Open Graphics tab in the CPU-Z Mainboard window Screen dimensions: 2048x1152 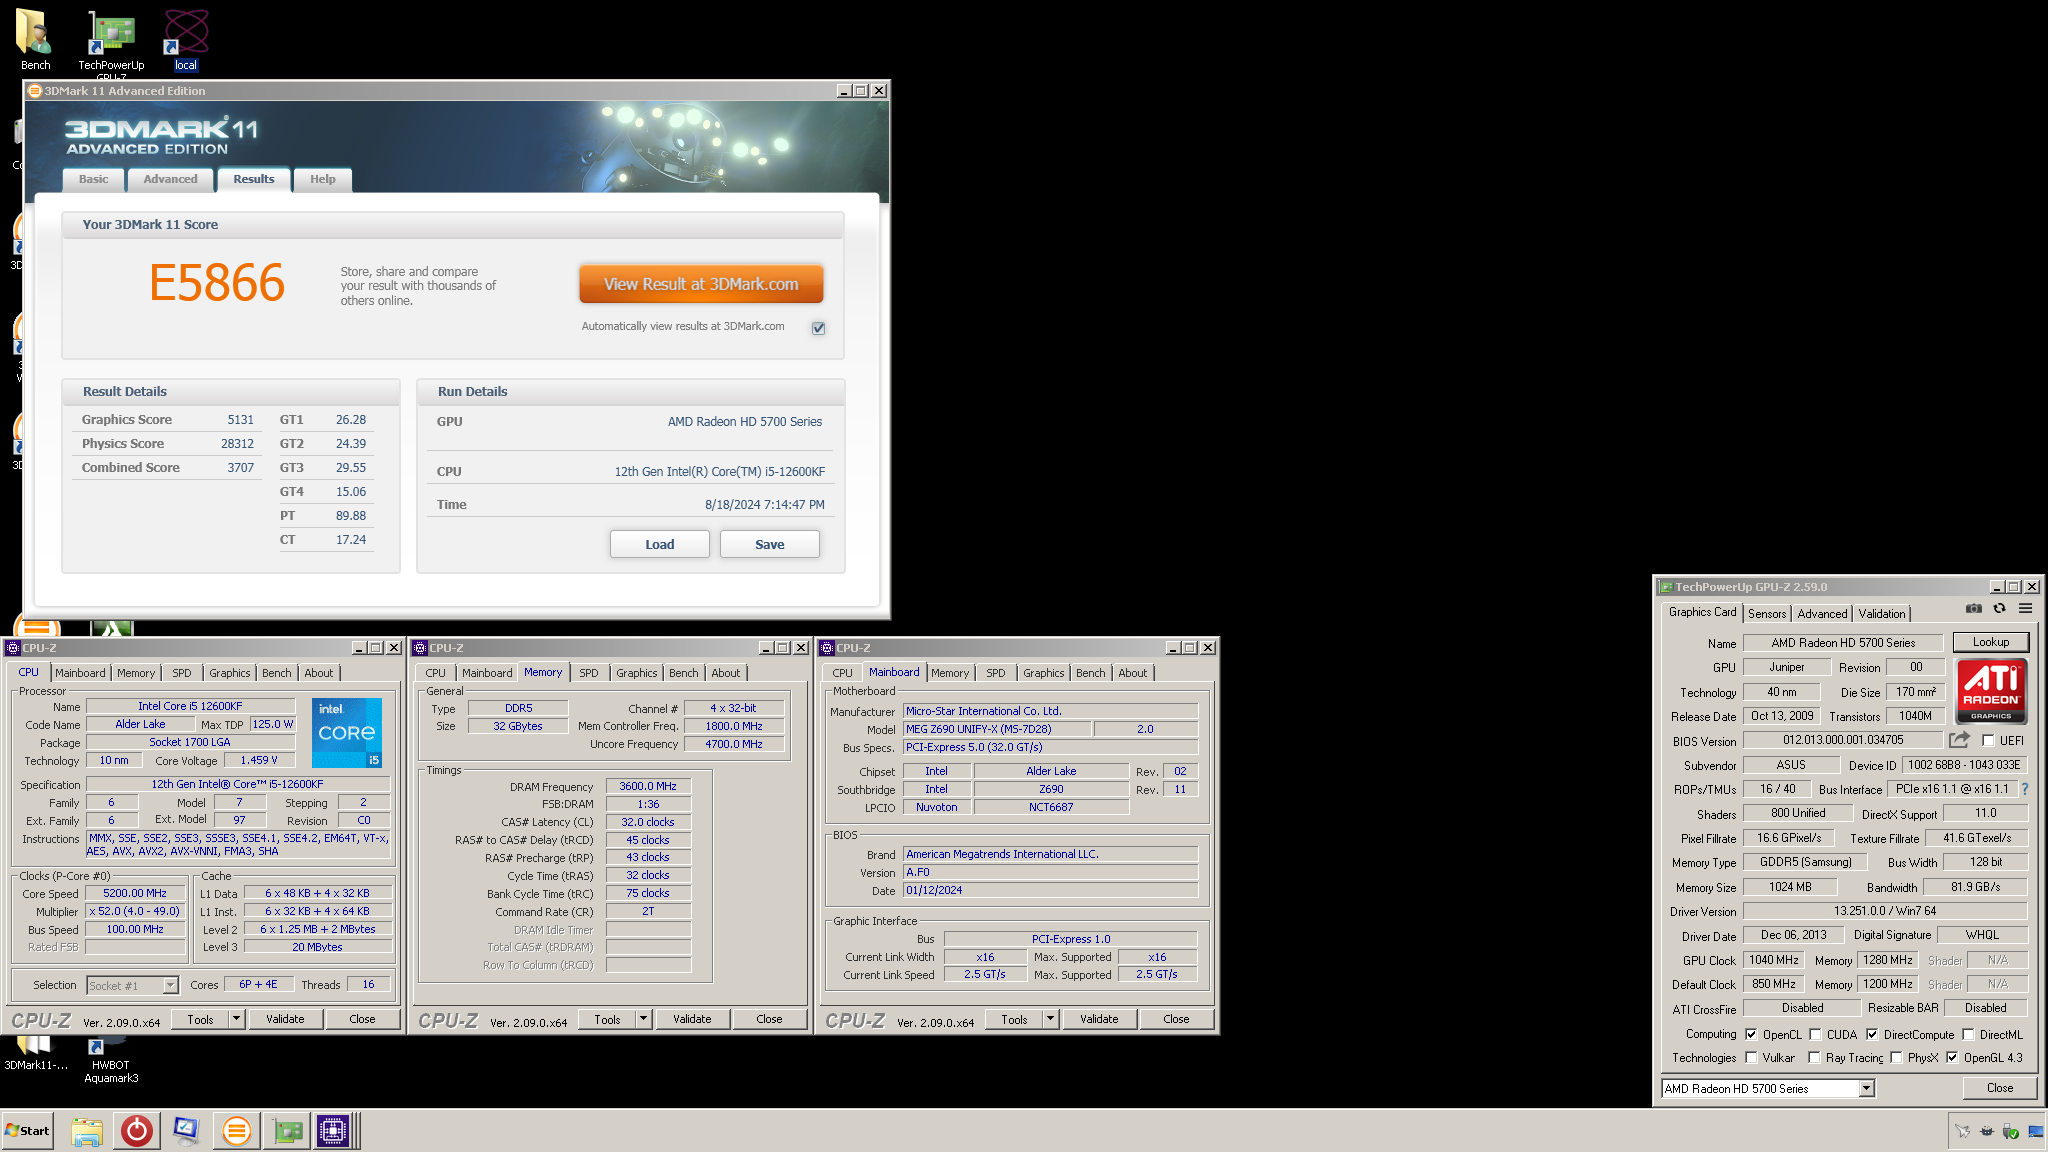[x=1044, y=673]
